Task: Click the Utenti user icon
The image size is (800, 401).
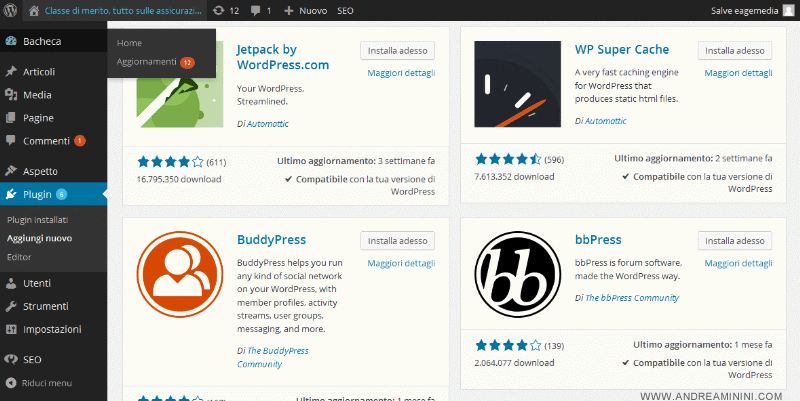Action: 11,283
